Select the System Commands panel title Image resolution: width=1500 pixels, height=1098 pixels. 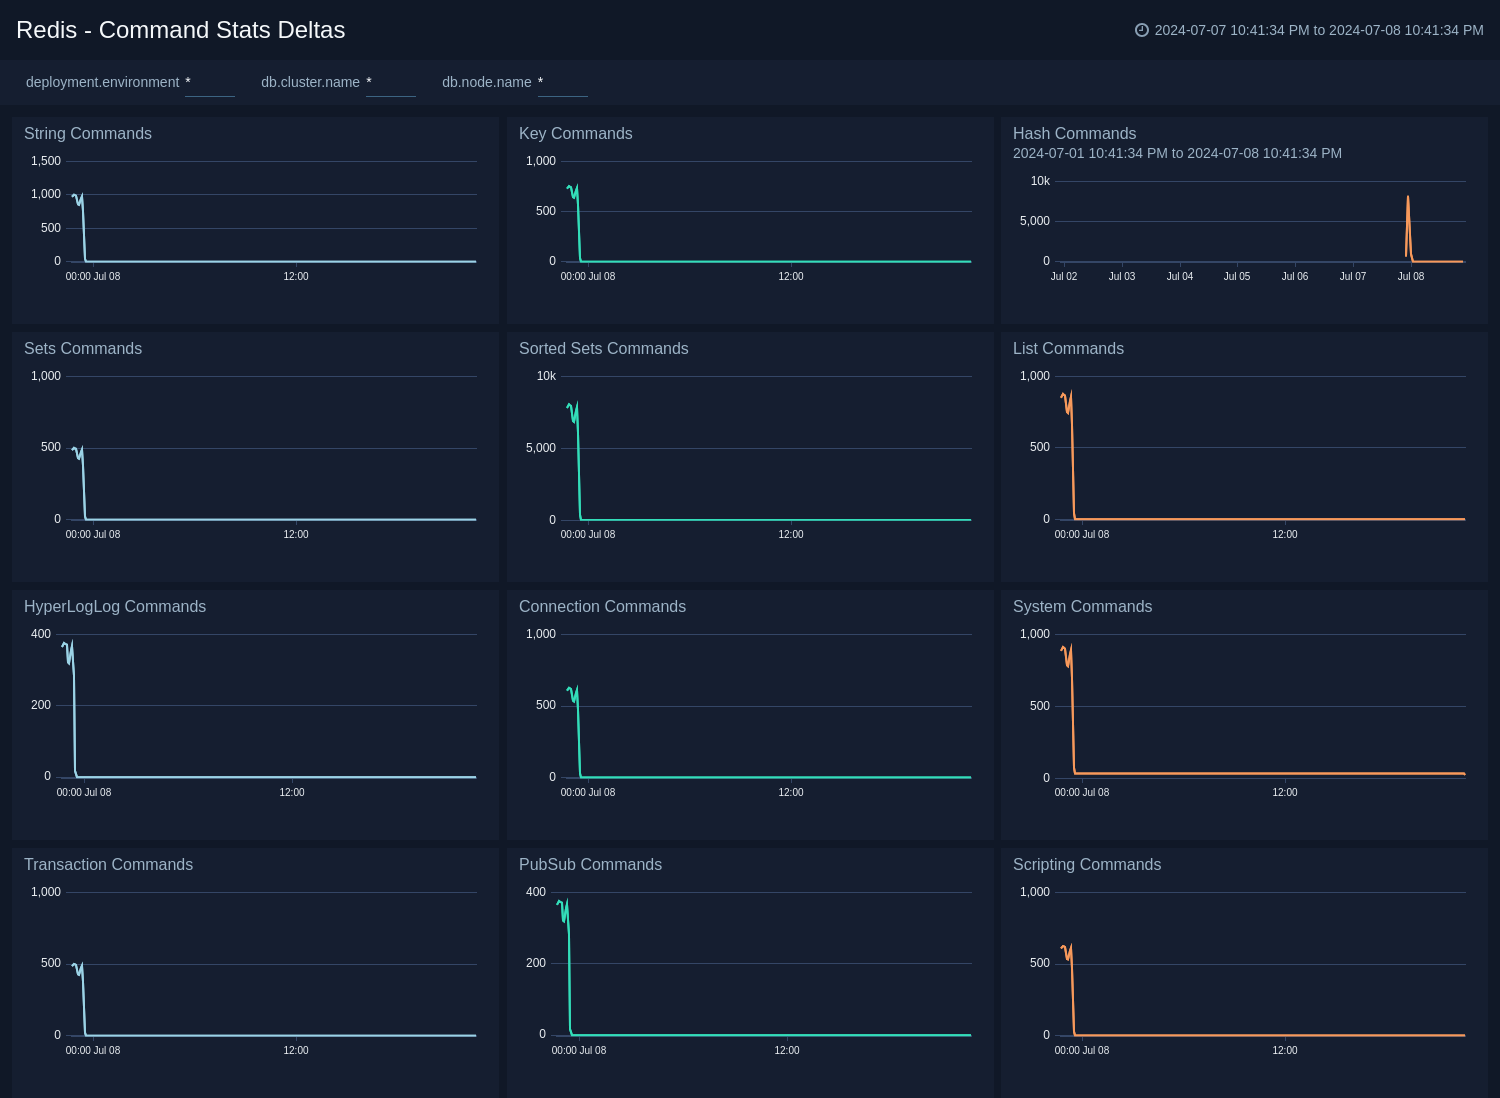(x=1083, y=607)
